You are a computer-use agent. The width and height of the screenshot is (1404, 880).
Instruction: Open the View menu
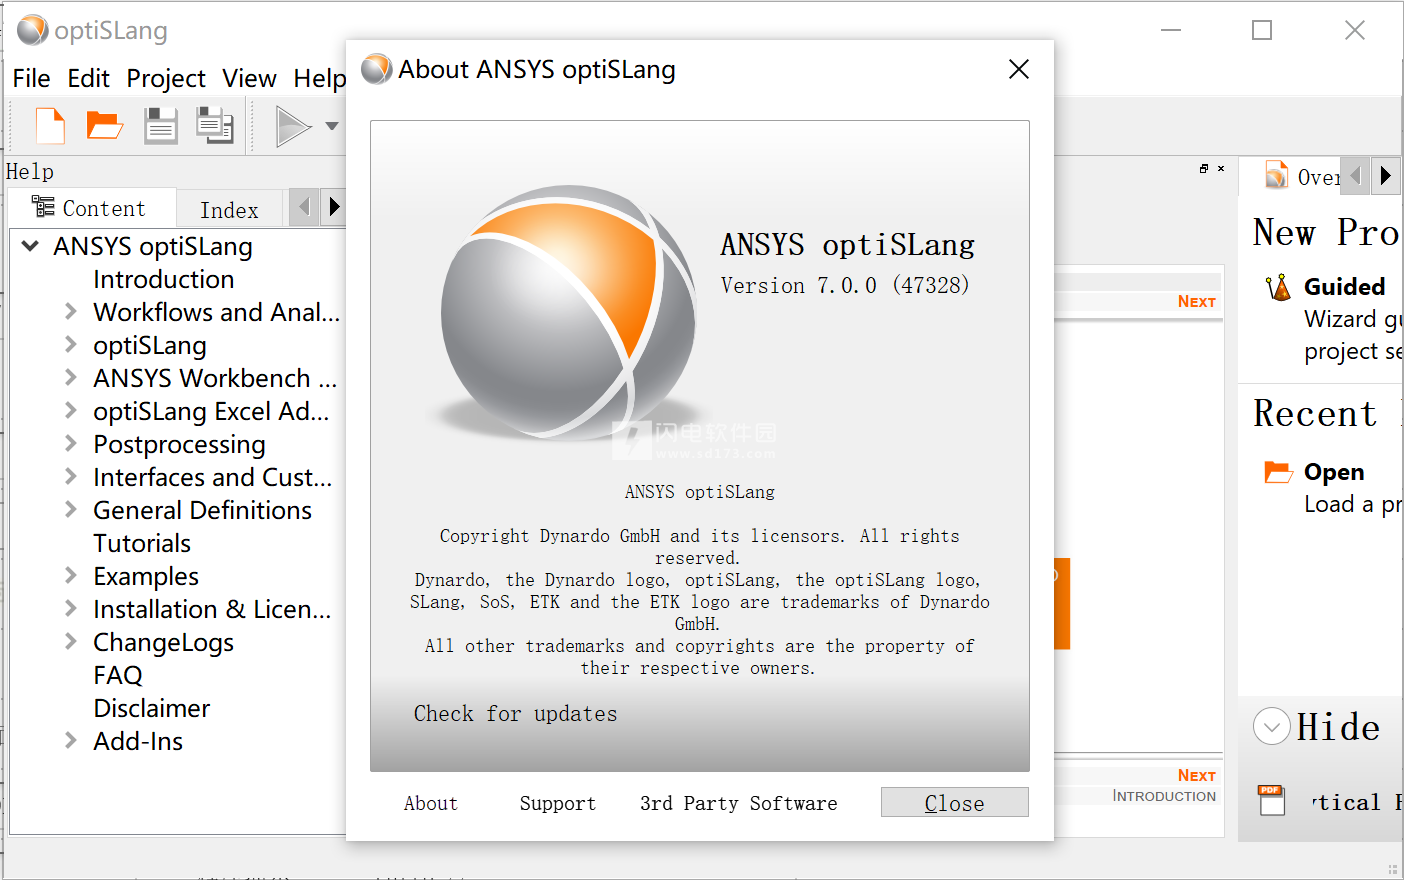(x=249, y=78)
